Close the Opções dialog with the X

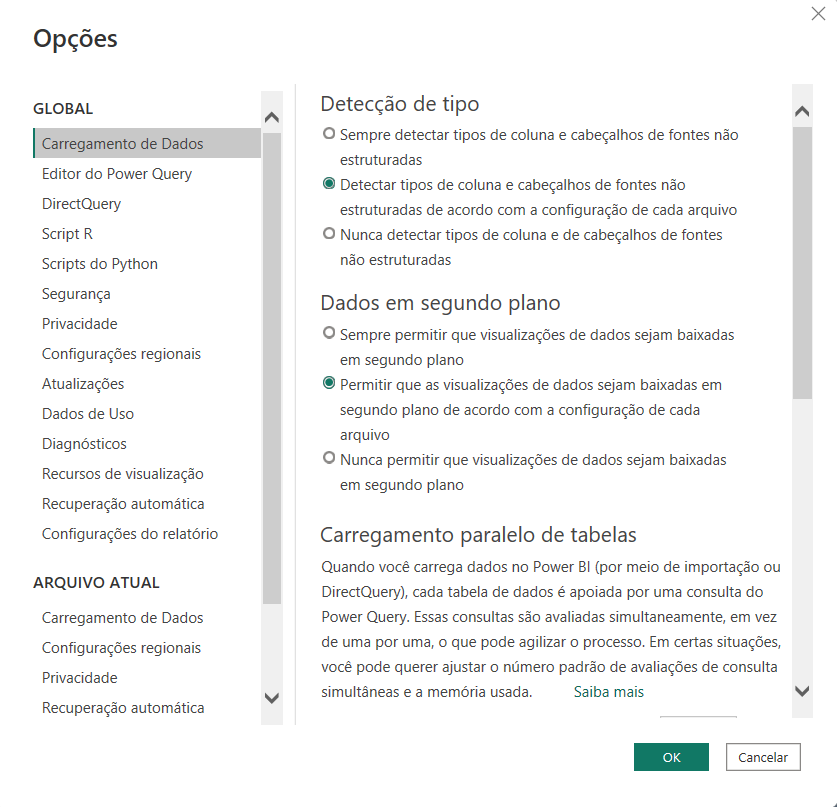tap(818, 13)
